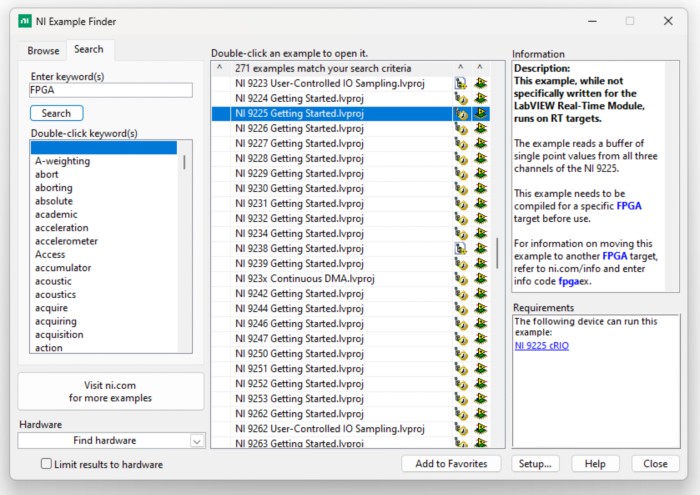This screenshot has width=700, height=495.
Task: Click sort arrow left of examples match header
Action: click(x=220, y=67)
